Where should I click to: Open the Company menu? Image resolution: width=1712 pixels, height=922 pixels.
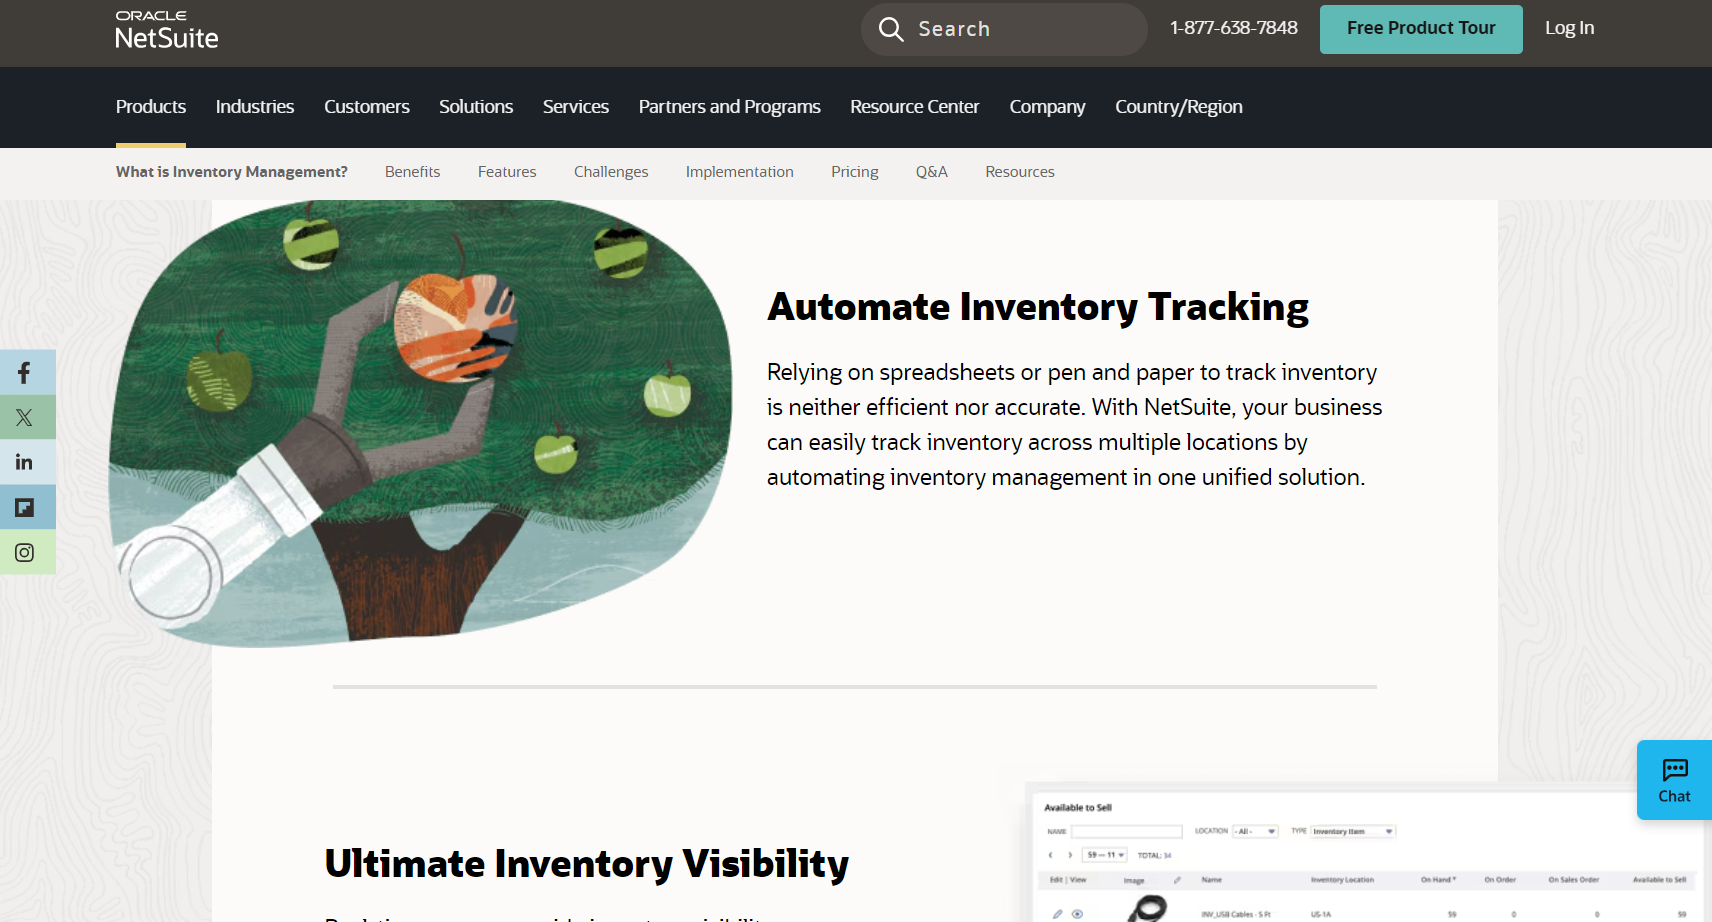(1047, 107)
